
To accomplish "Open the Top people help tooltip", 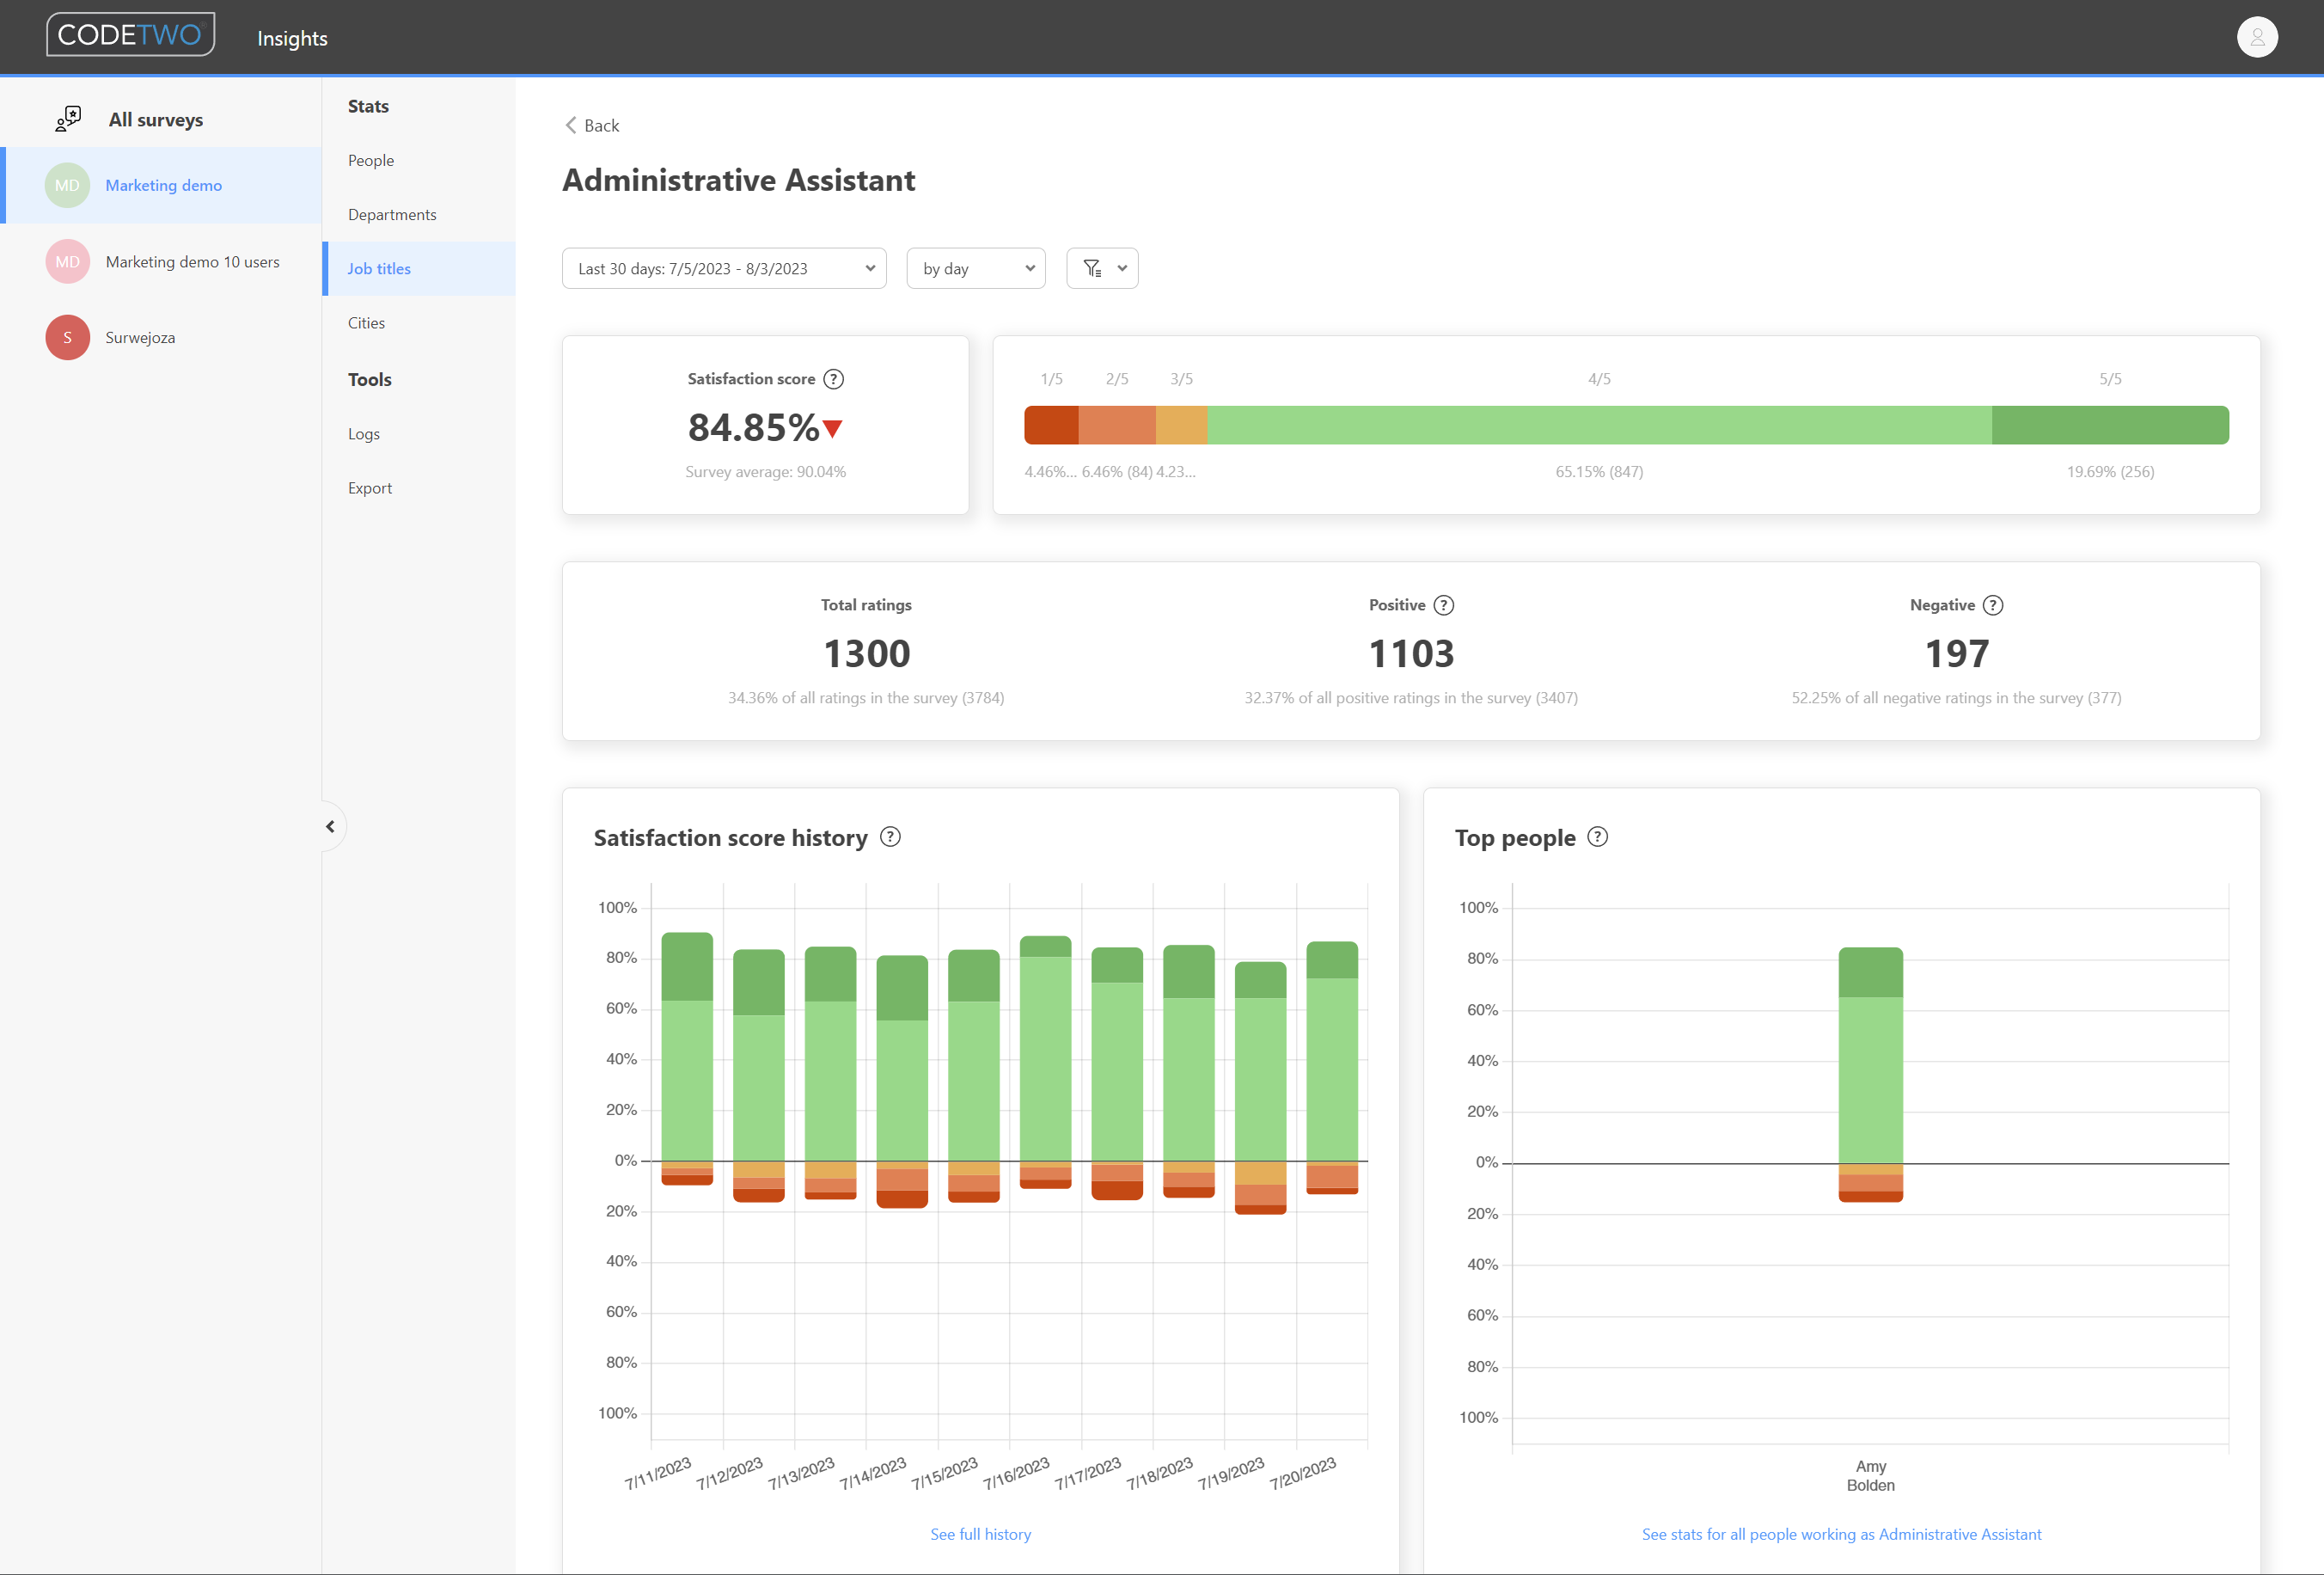I will [1597, 837].
